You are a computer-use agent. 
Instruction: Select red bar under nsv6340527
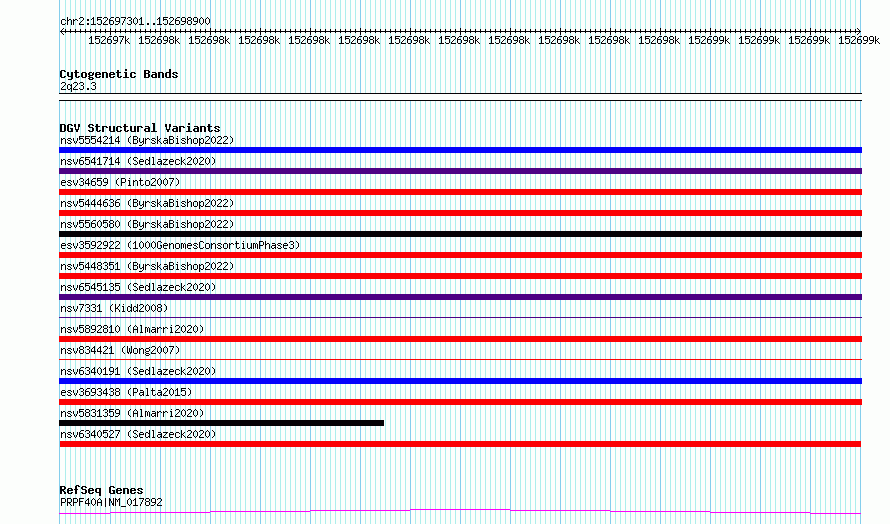click(x=460, y=444)
